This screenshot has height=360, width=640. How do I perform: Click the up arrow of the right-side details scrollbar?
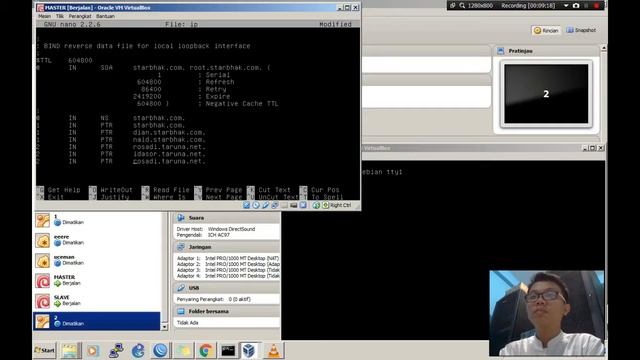point(604,48)
